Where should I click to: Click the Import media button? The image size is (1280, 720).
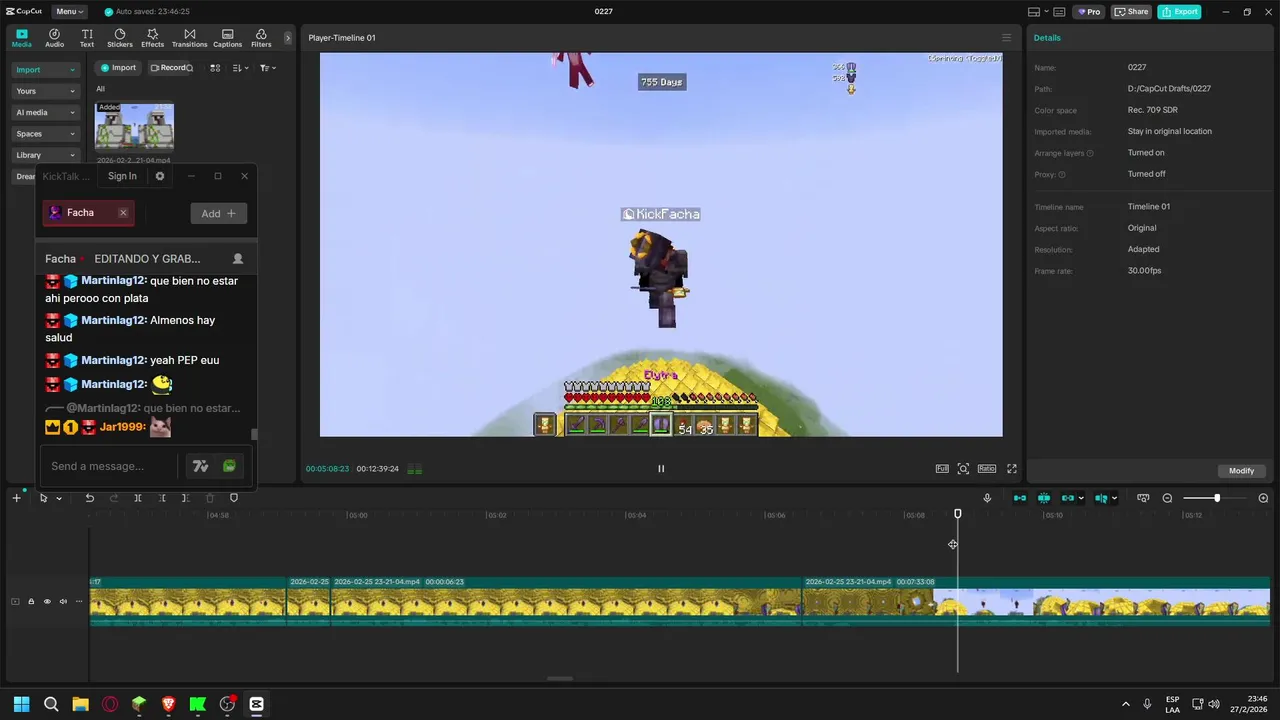[118, 68]
